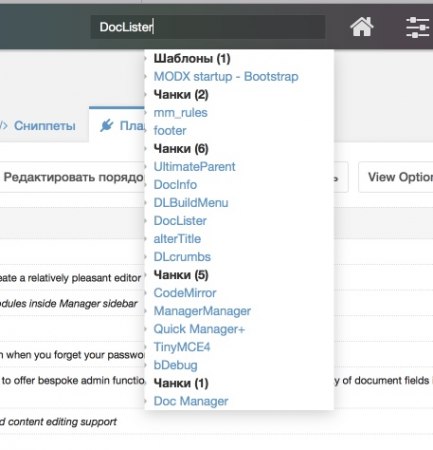Open alterTitle search result
Viewport: 433px width, 450px height.
177,239
